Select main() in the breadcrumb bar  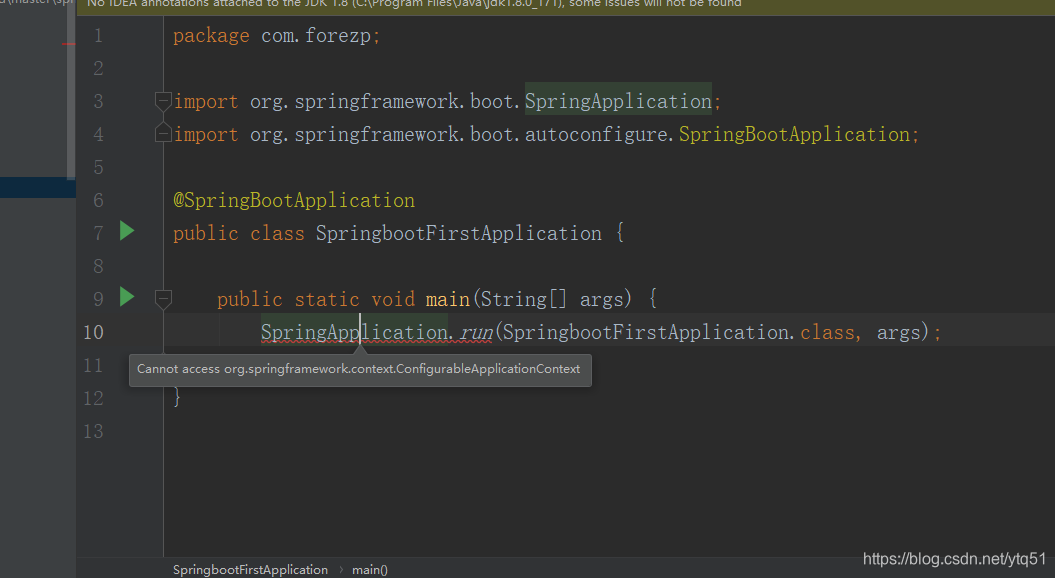[x=369, y=569]
